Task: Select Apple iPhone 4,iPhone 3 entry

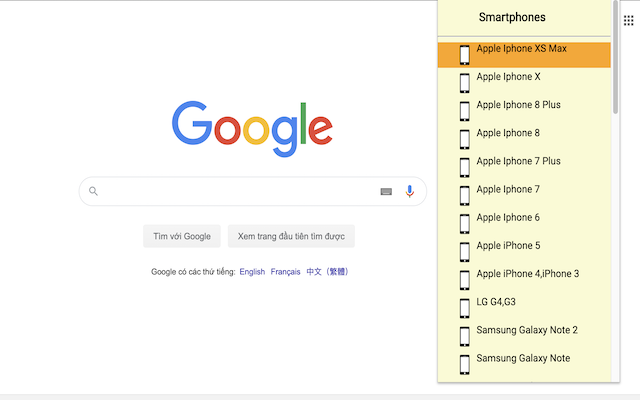Action: (527, 273)
